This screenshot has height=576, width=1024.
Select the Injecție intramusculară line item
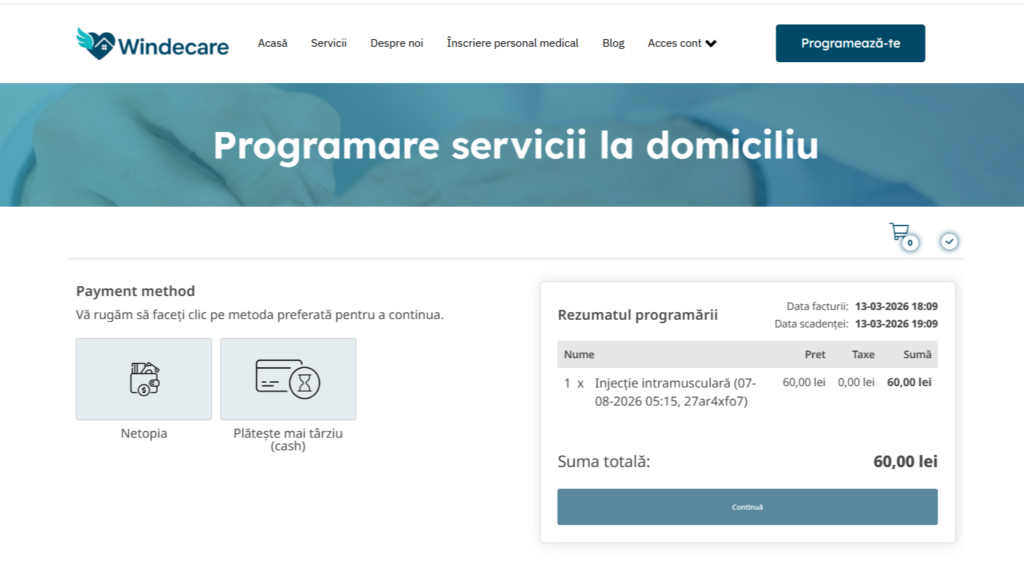(675, 391)
